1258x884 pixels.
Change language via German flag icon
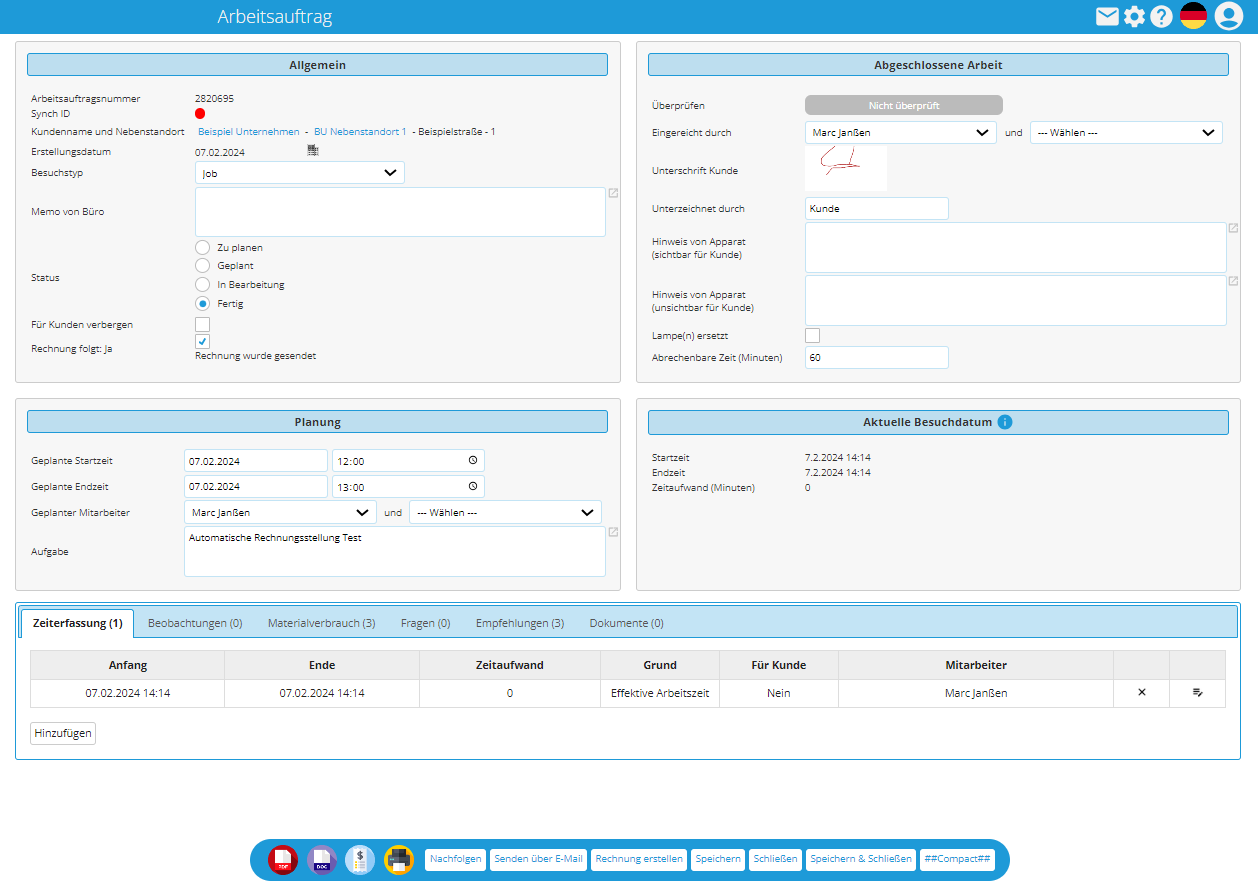coord(1193,16)
